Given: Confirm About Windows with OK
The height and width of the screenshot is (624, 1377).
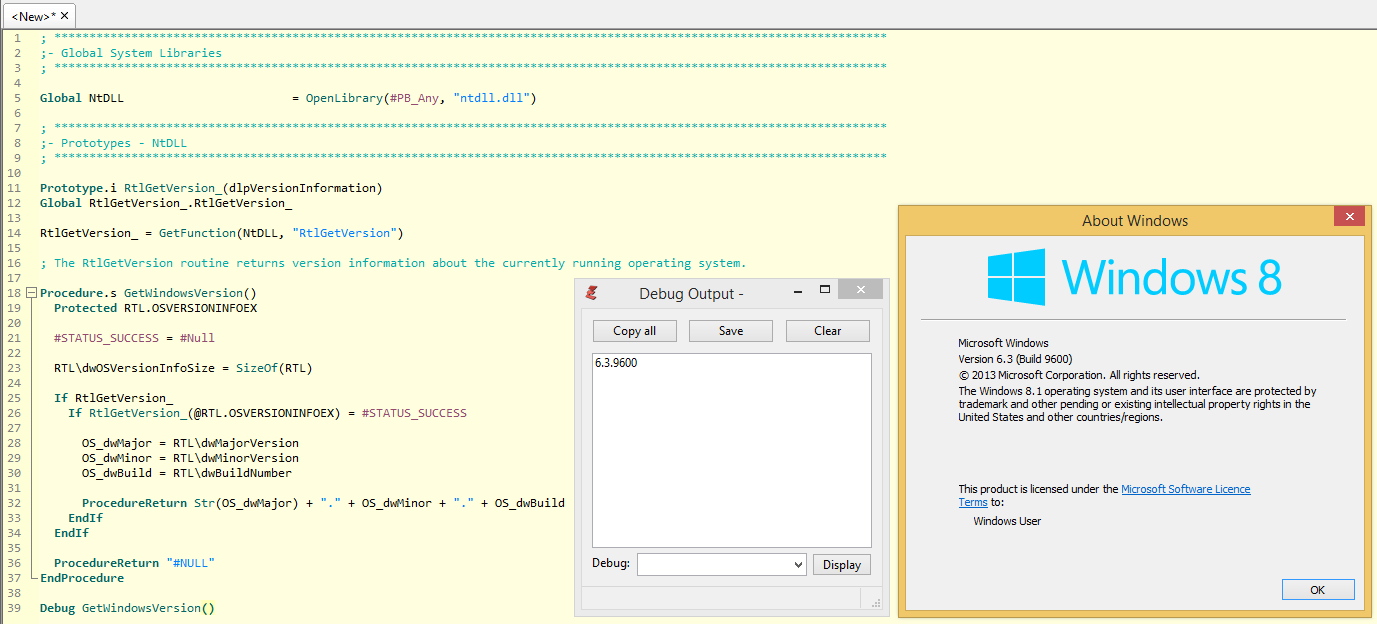Looking at the screenshot, I should tap(1317, 590).
